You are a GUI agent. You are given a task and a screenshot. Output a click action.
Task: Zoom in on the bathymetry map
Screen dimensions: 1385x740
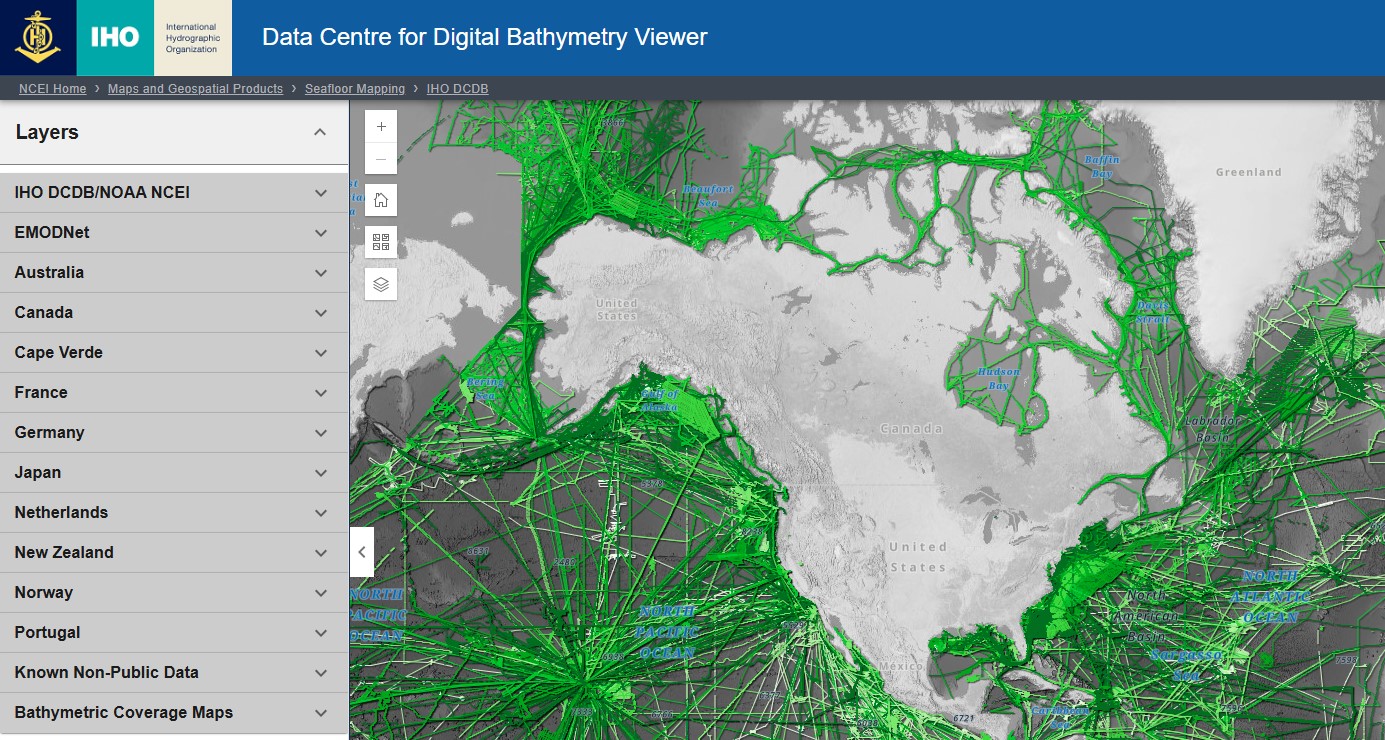[x=381, y=127]
